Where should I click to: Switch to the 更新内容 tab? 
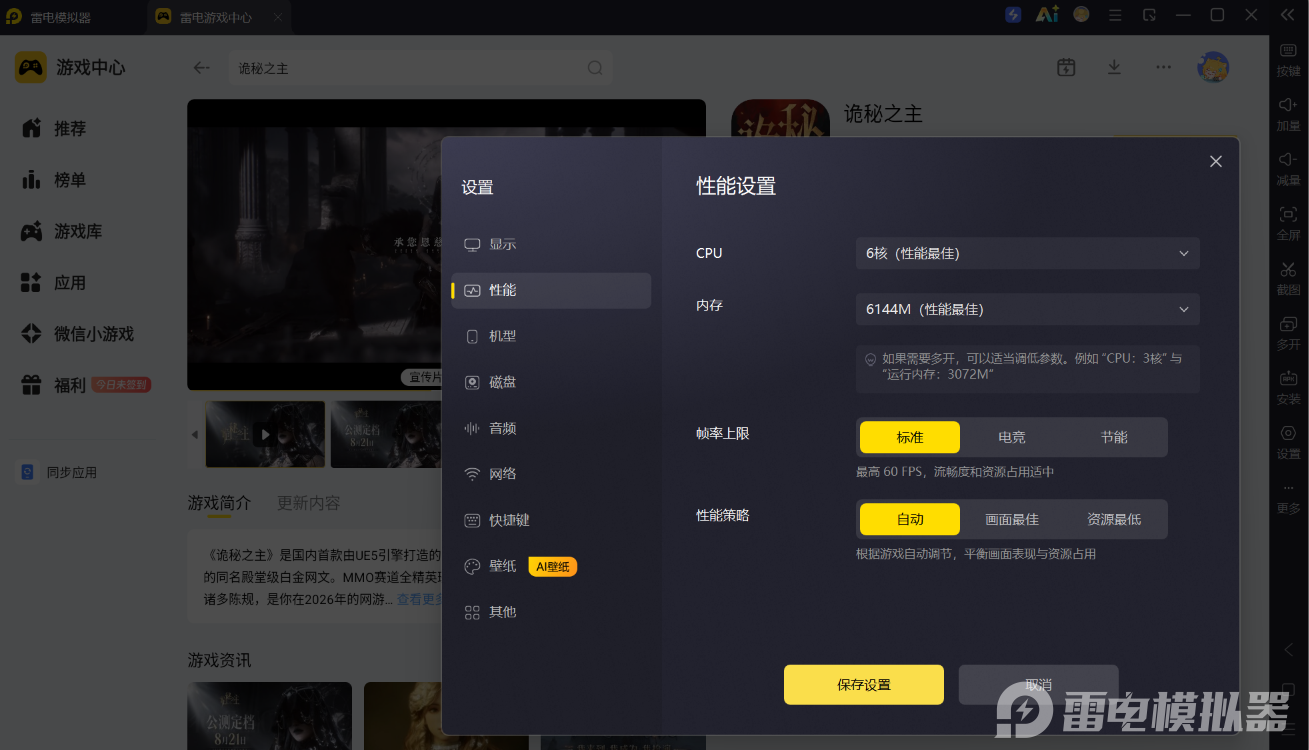[x=308, y=502]
